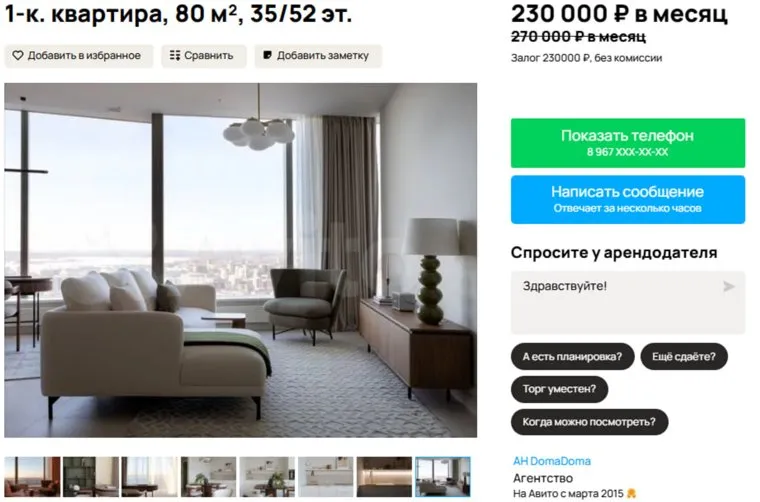Viewport: 760px width, 502px height.
Task: Open the main living room photo
Action: [241, 260]
